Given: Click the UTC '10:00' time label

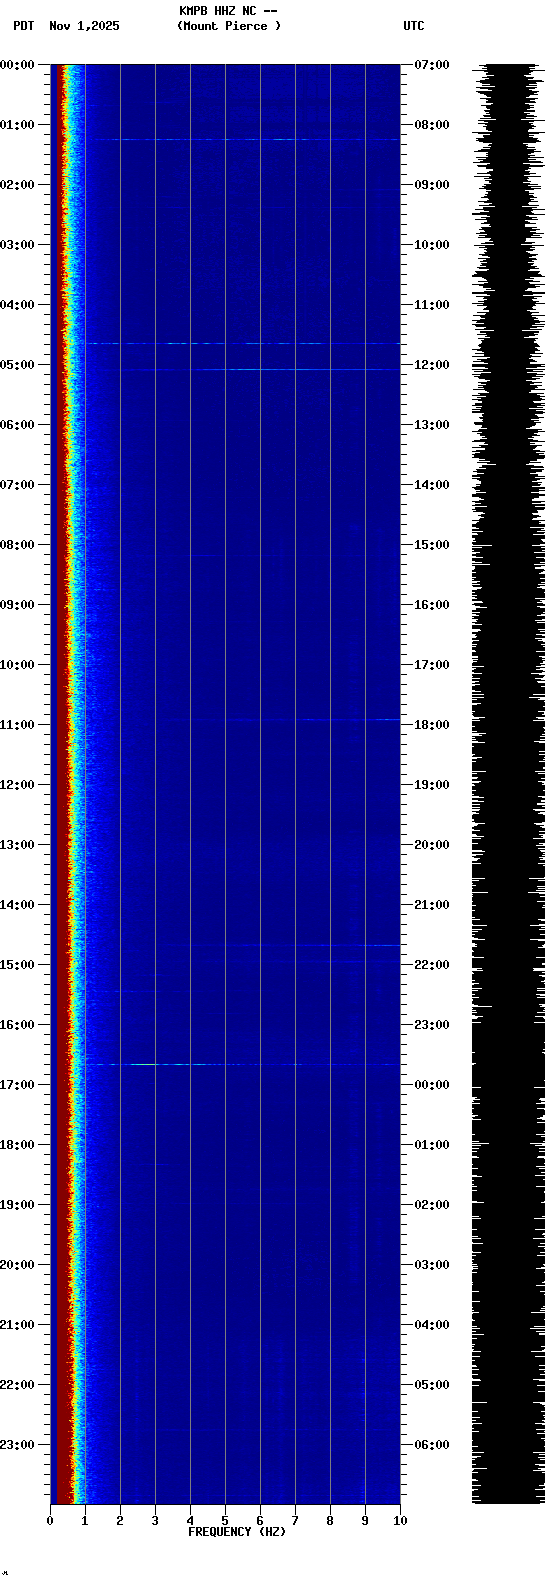Looking at the screenshot, I should click(x=432, y=245).
